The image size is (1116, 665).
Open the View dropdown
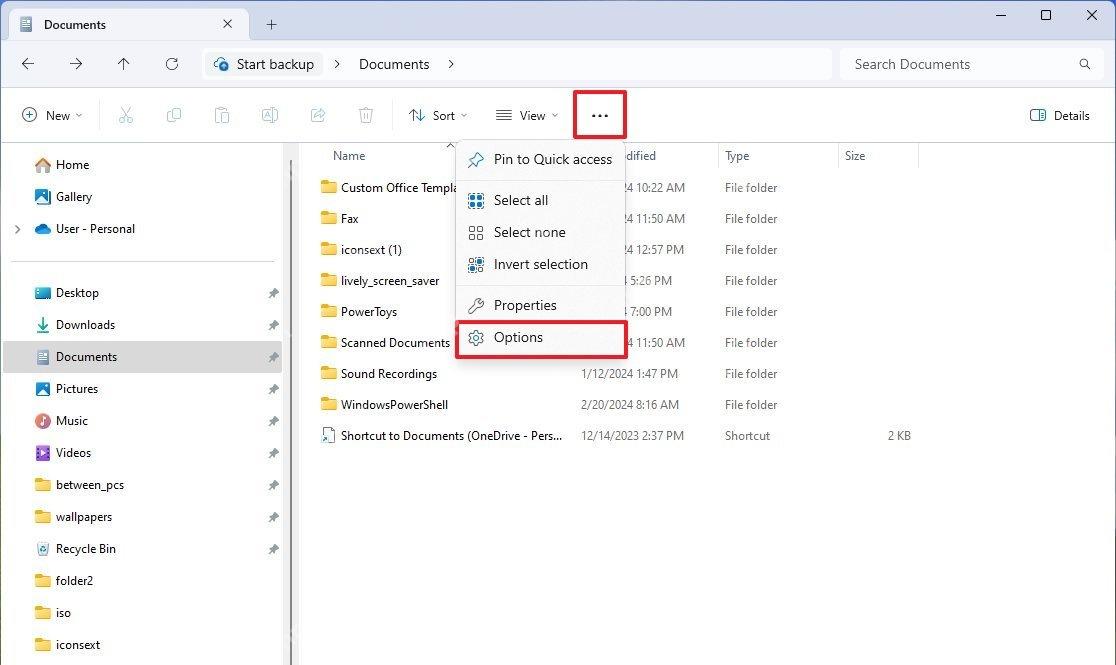527,115
